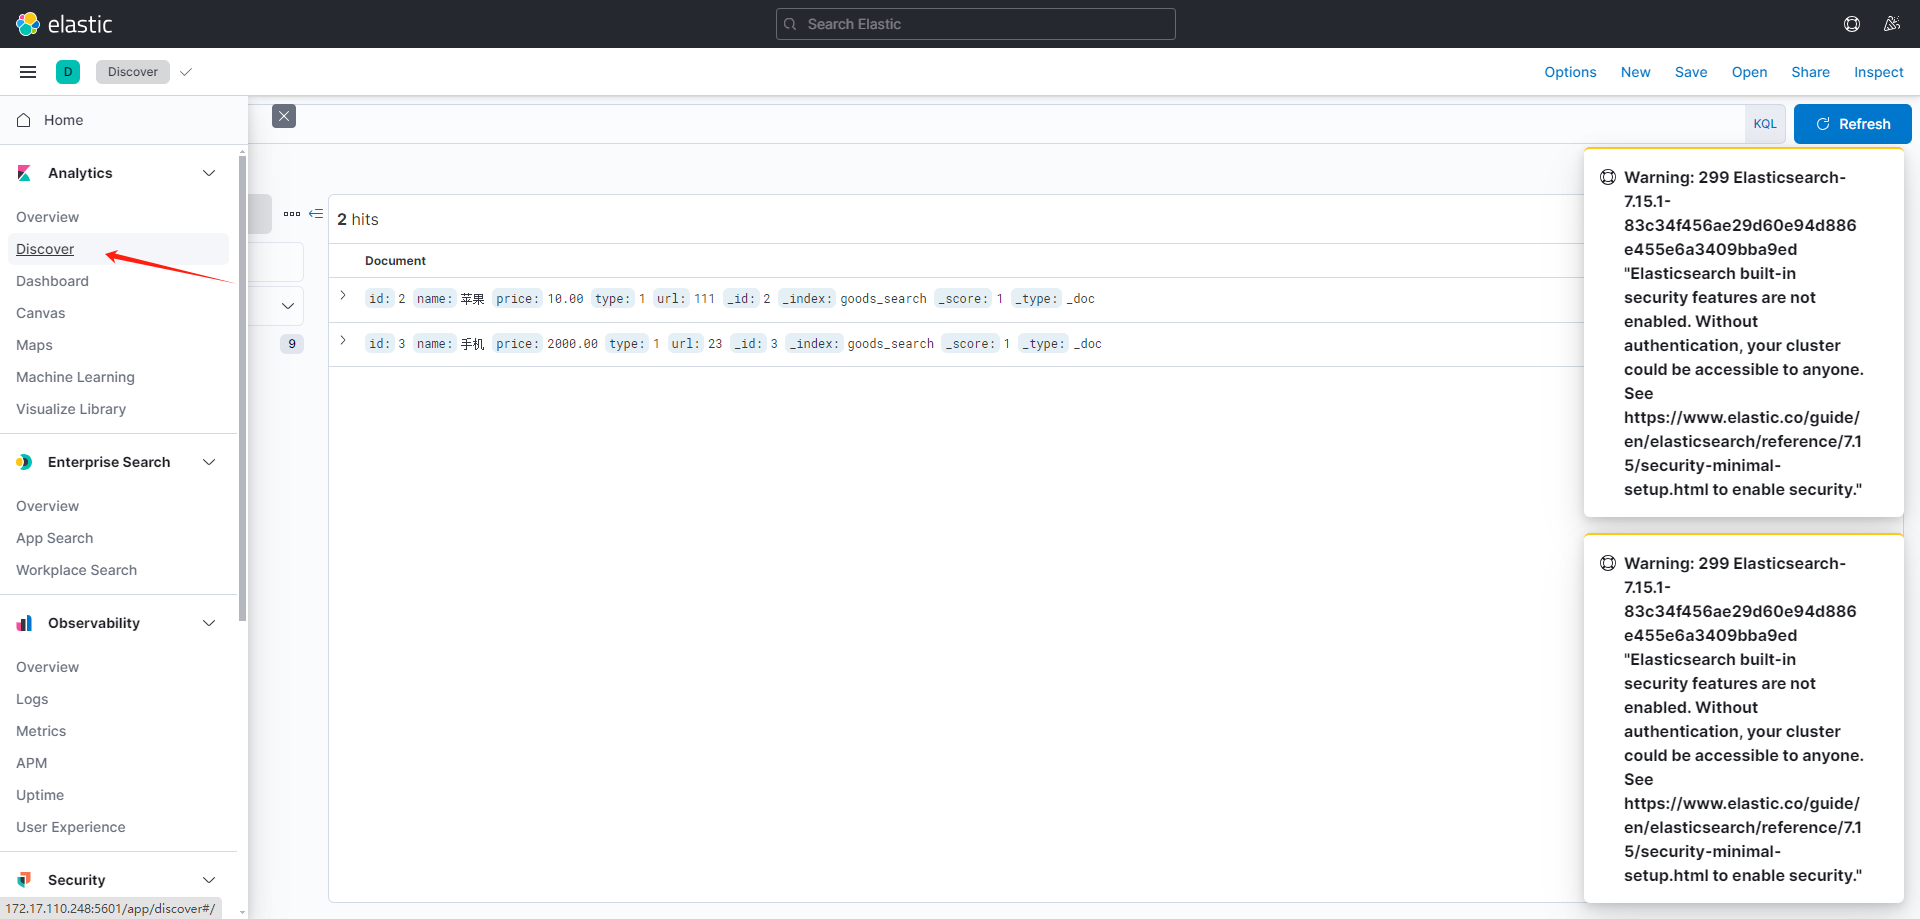
Task: Open Canvas in the sidebar
Action: tap(40, 313)
